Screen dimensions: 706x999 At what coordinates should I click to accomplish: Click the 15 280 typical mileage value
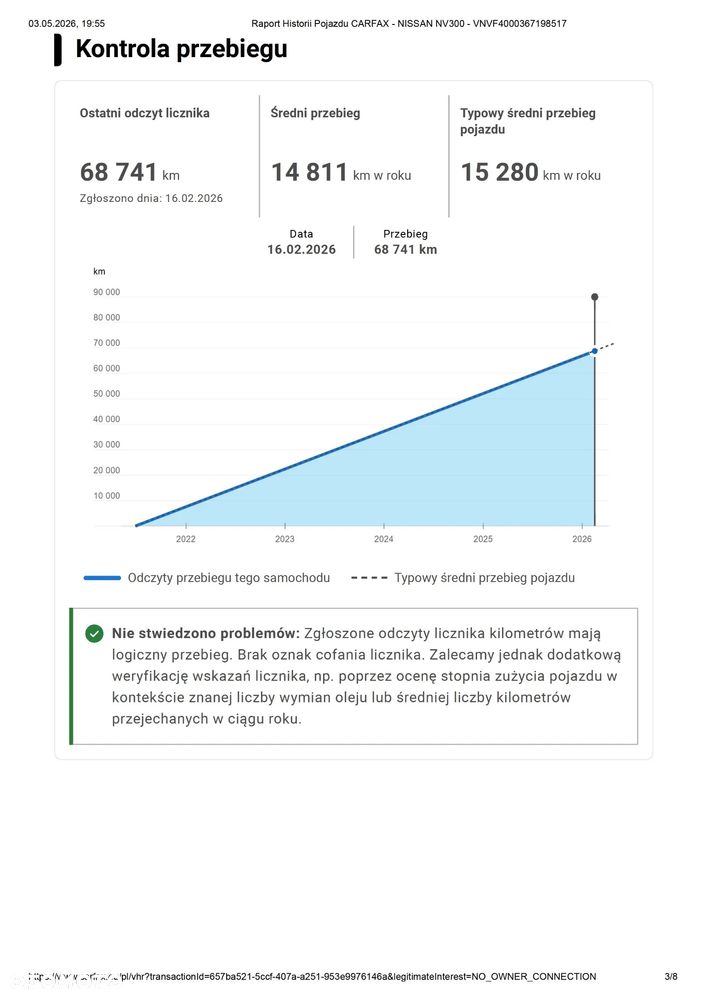click(x=500, y=172)
